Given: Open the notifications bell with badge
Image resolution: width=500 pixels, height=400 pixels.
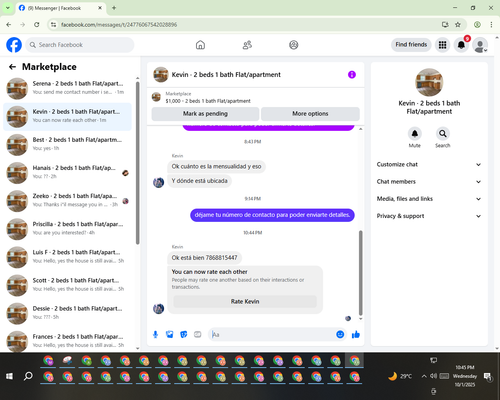Looking at the screenshot, I should coord(462,45).
